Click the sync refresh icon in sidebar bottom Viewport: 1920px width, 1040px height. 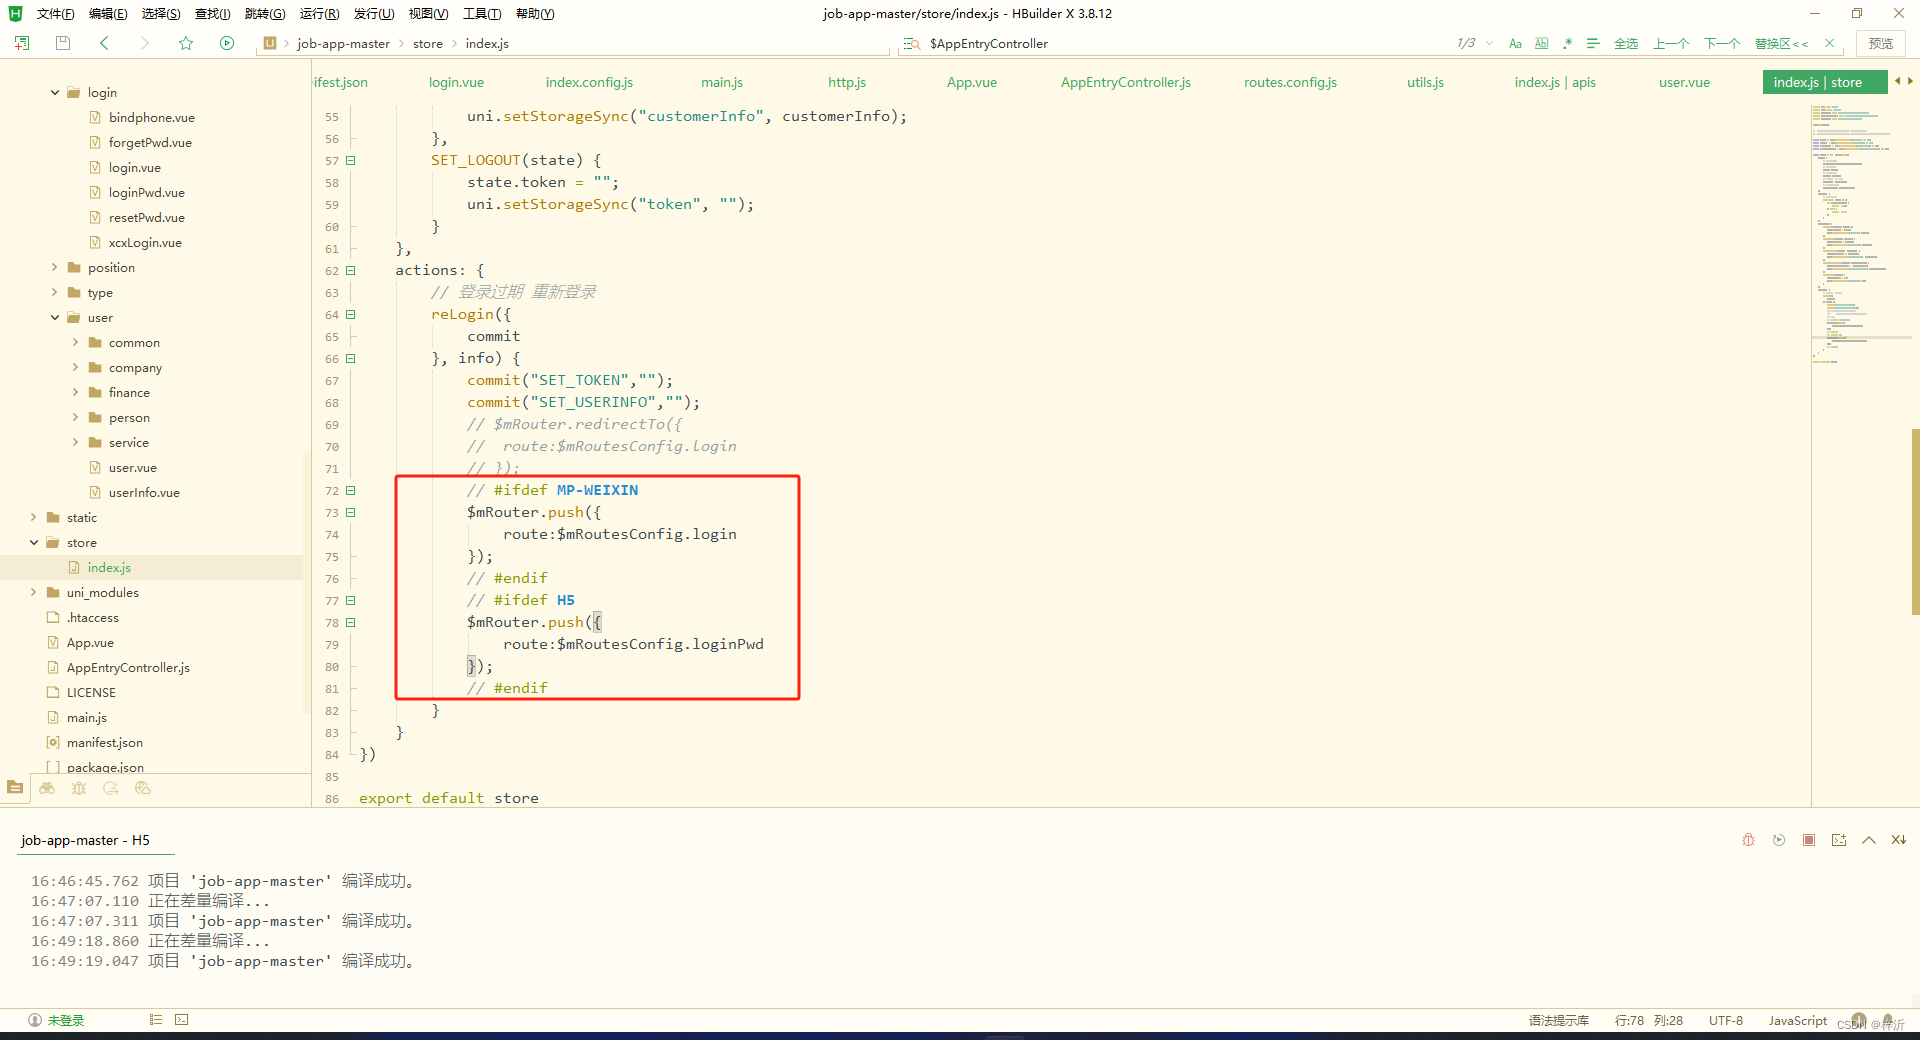pos(111,788)
